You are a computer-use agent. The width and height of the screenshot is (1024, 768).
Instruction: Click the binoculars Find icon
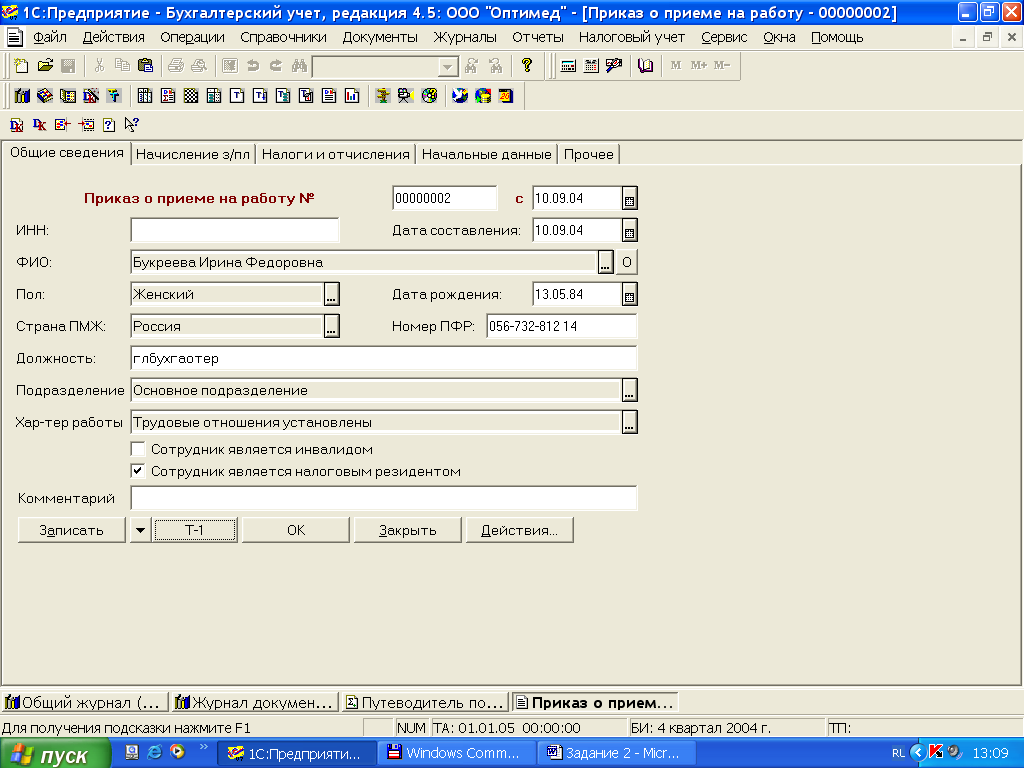pyautogui.click(x=299, y=65)
